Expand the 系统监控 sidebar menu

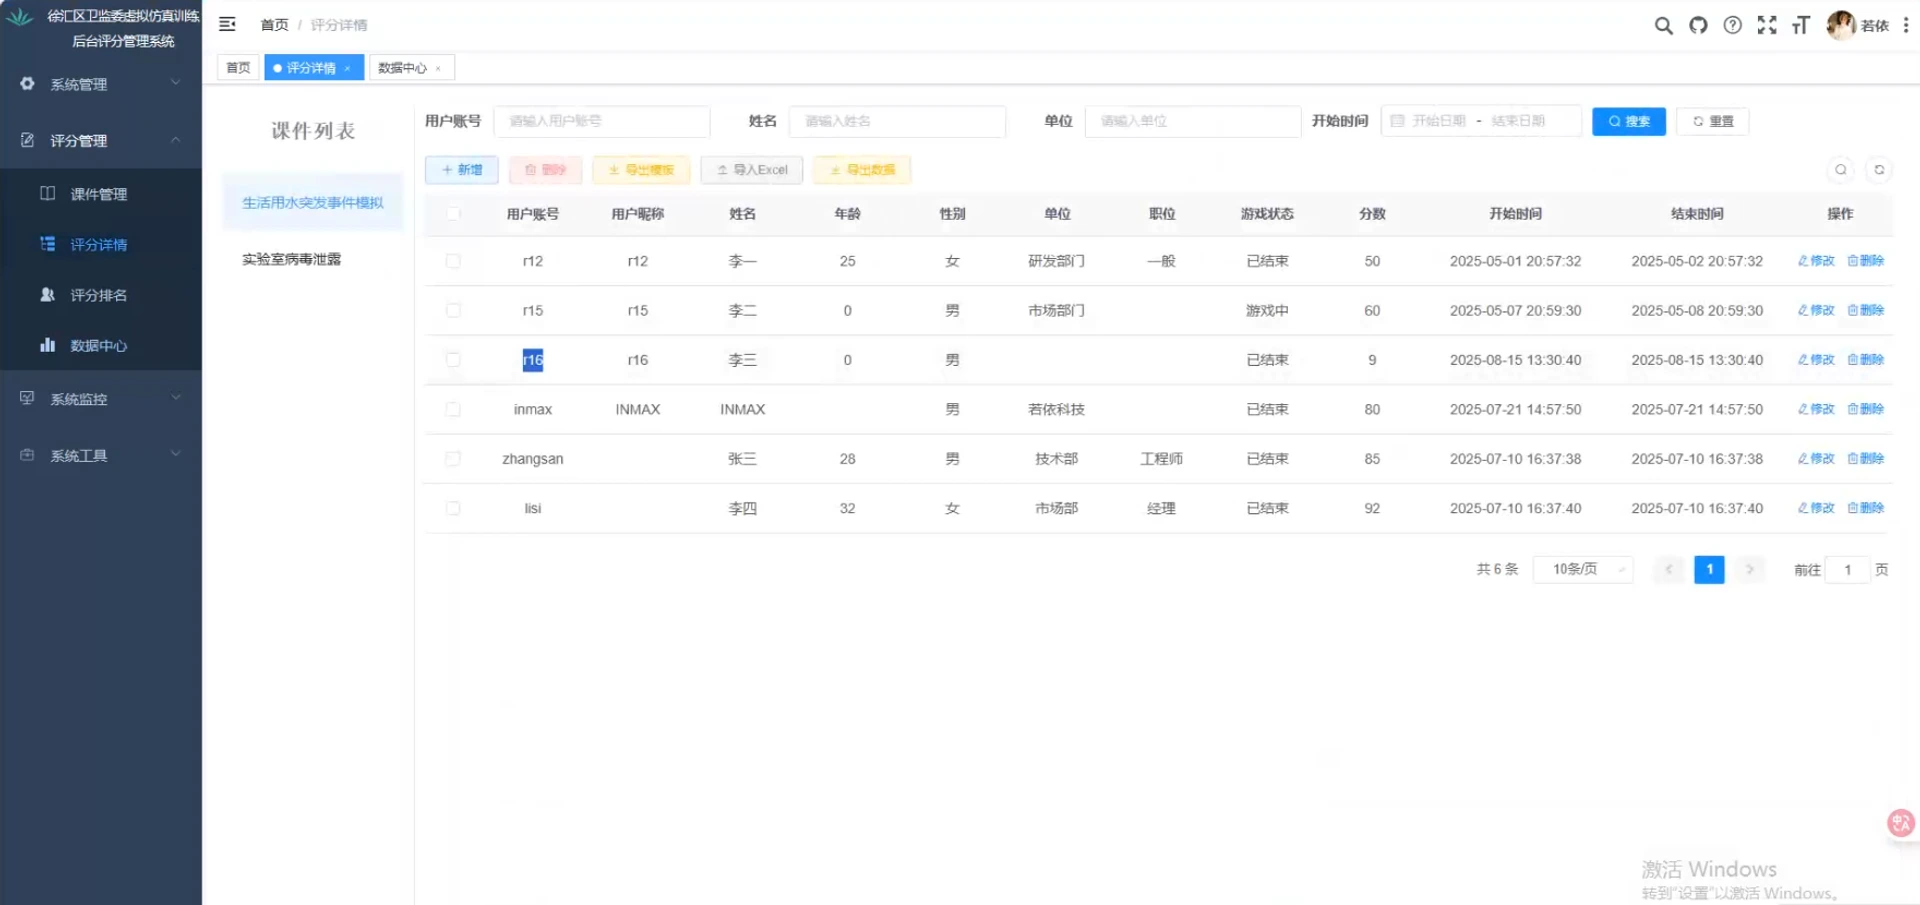101,398
